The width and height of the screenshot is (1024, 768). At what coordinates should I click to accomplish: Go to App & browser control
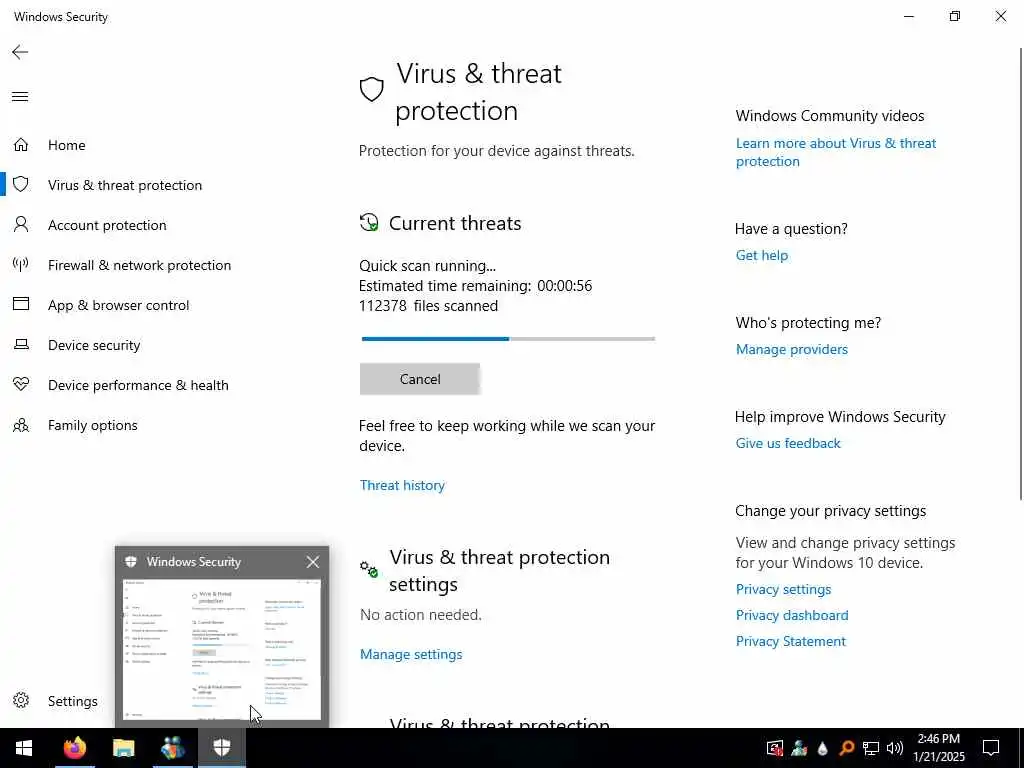[118, 305]
